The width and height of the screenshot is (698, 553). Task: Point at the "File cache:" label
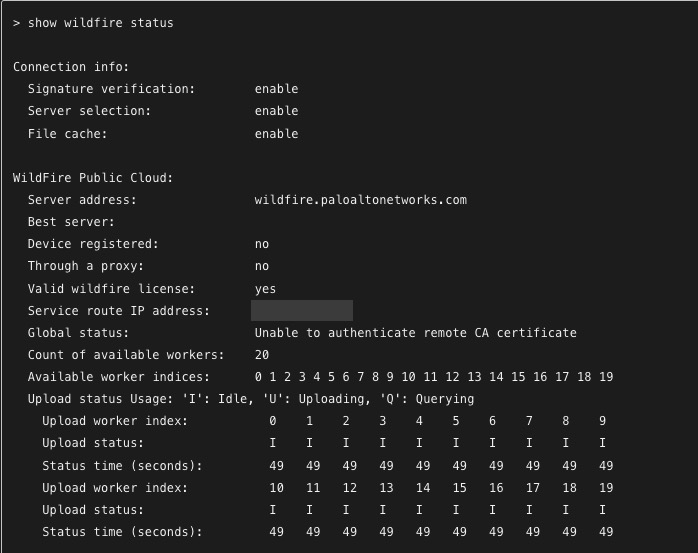(x=67, y=134)
